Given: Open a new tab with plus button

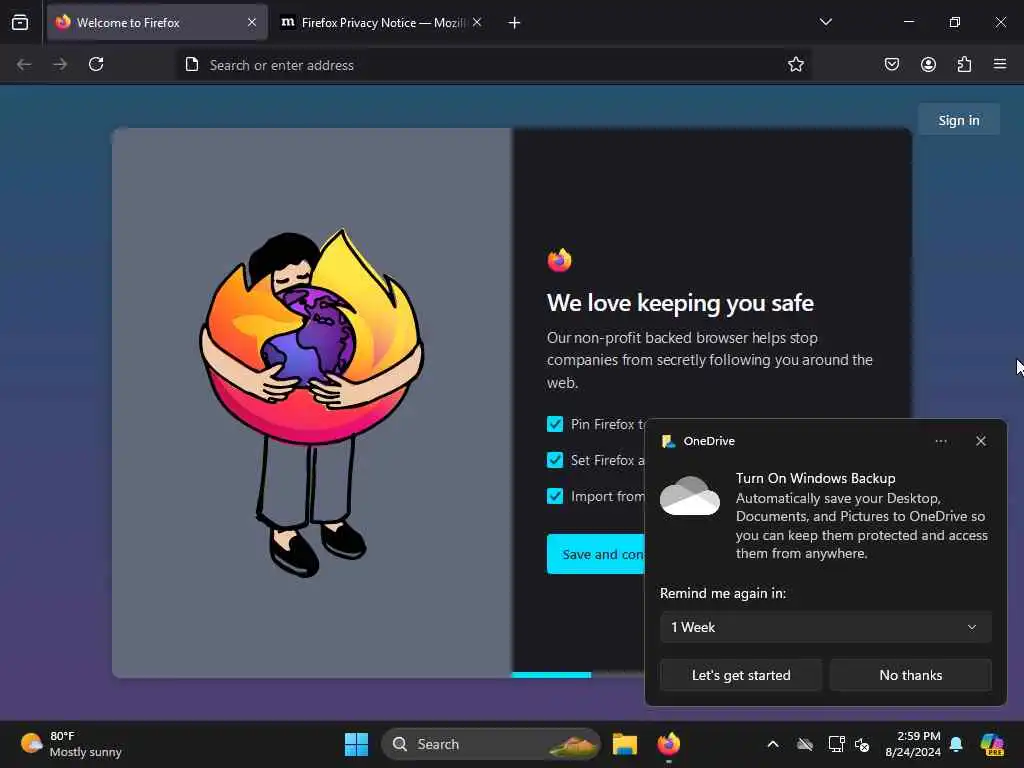Looking at the screenshot, I should [515, 23].
